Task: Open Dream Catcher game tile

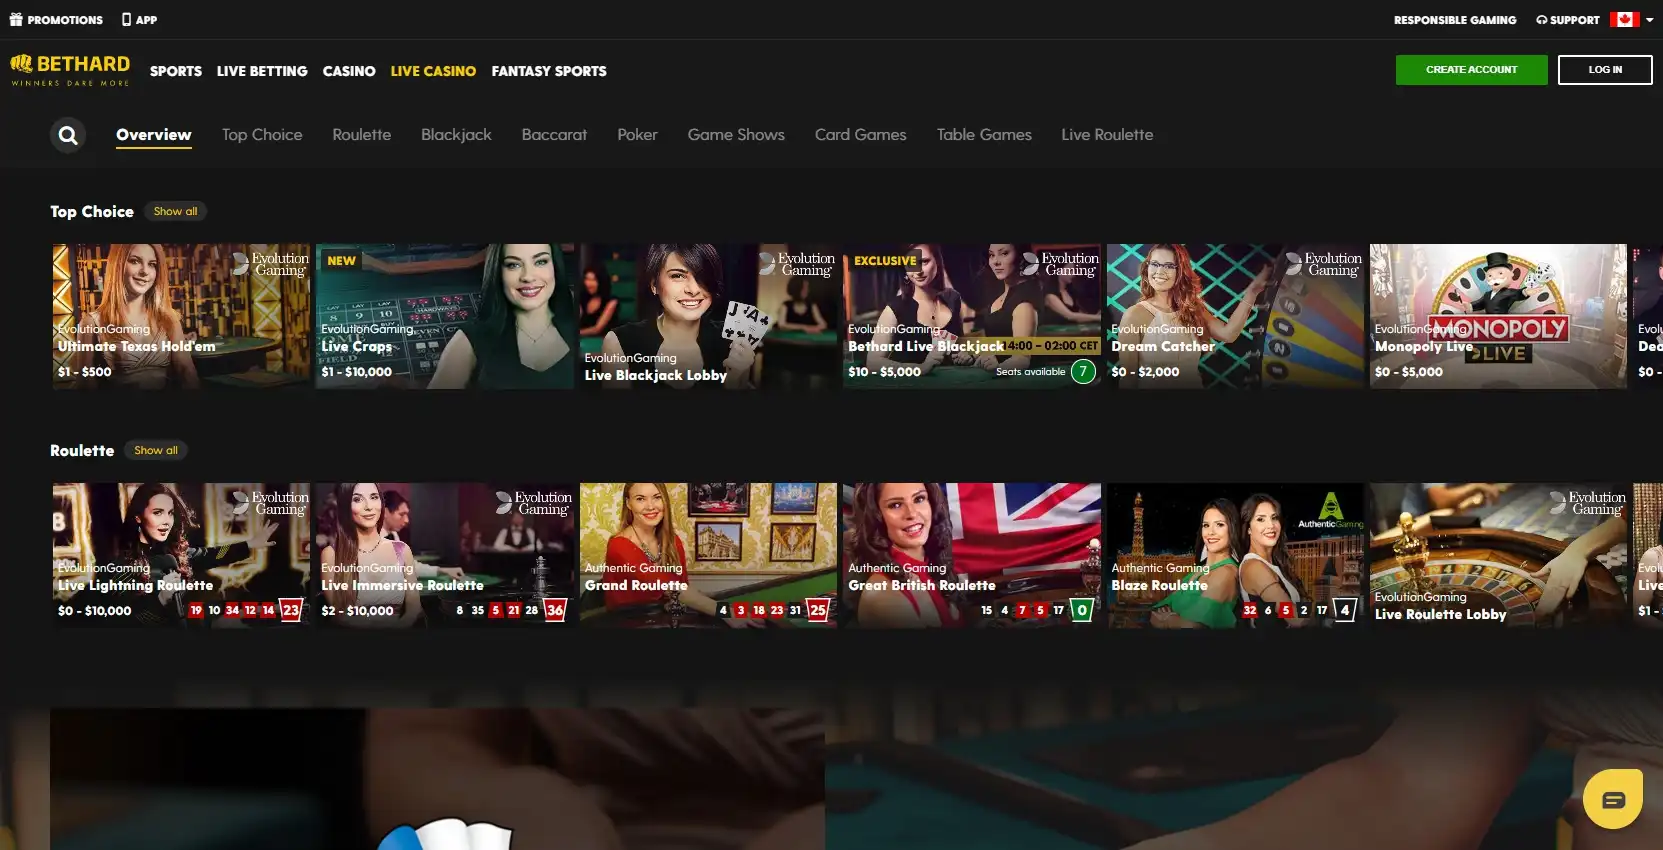Action: (1234, 316)
